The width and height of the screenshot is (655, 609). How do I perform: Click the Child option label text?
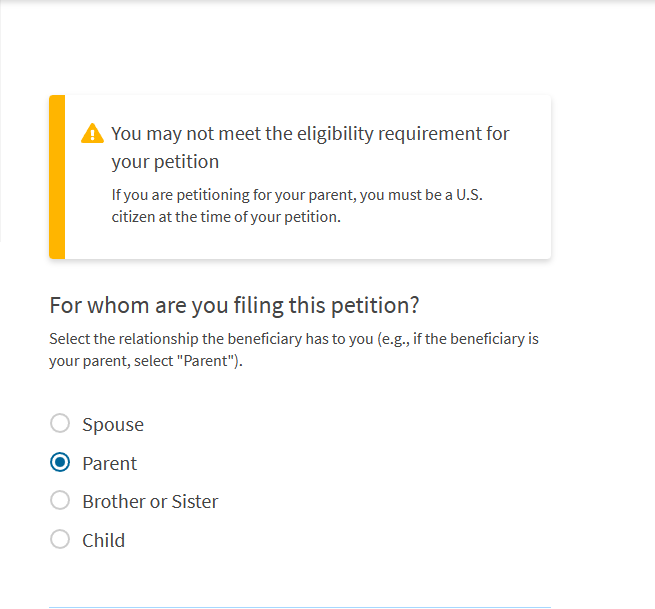coord(104,540)
